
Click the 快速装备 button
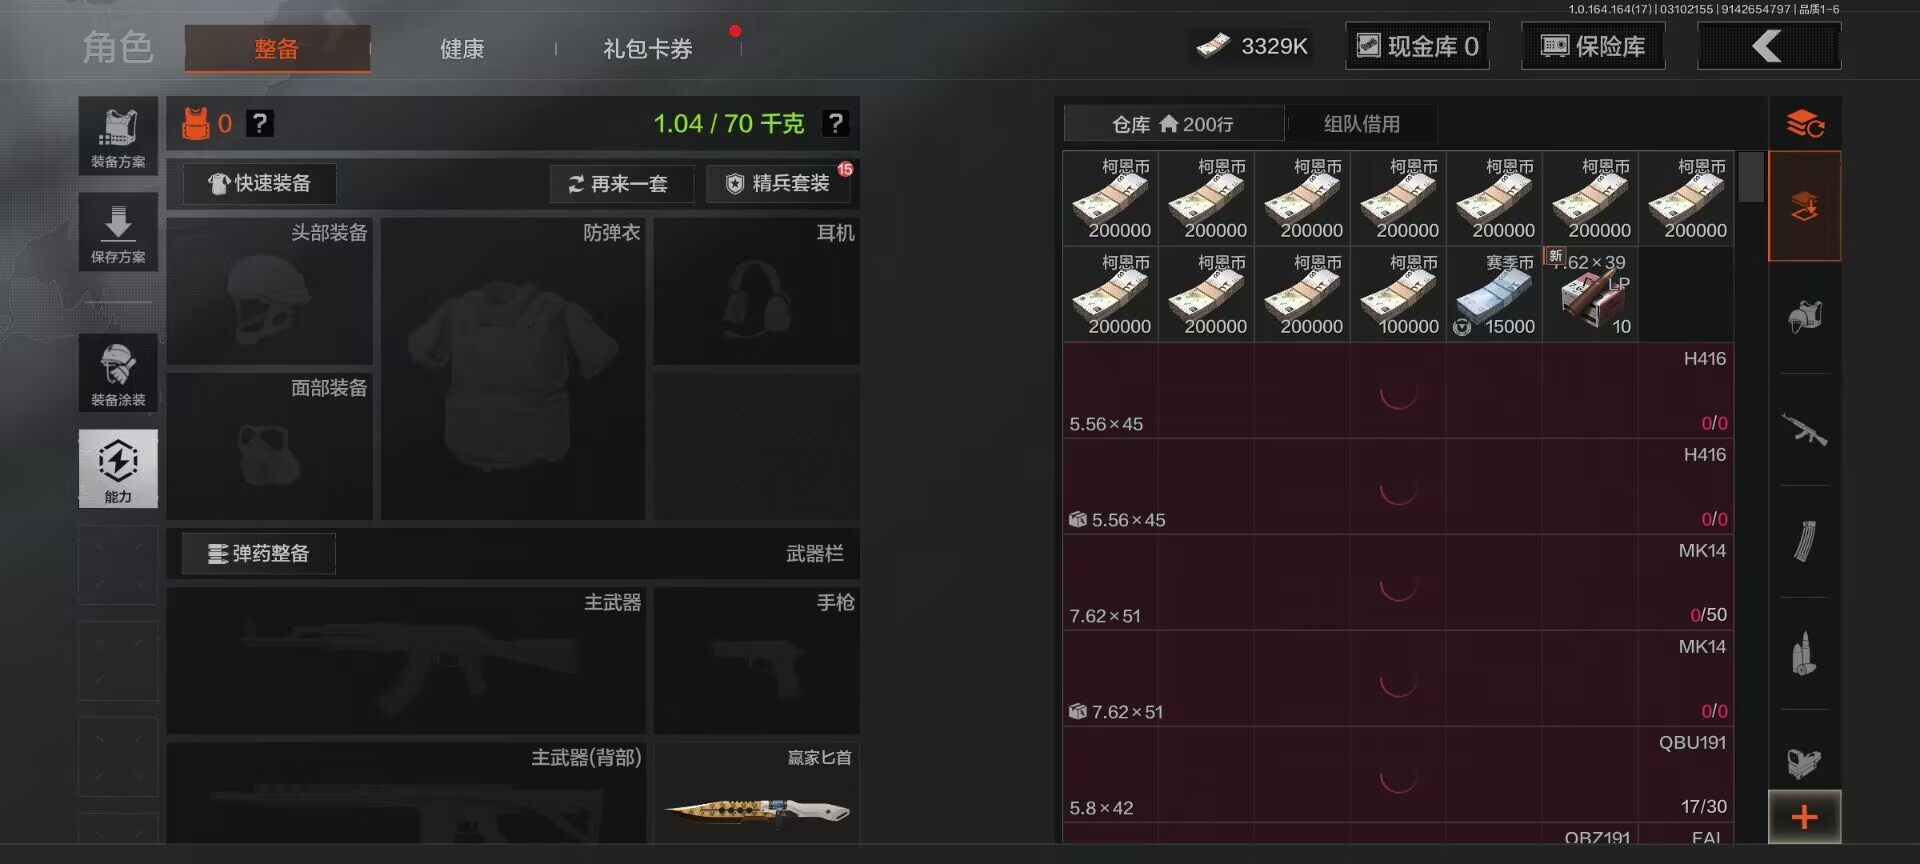coord(259,184)
